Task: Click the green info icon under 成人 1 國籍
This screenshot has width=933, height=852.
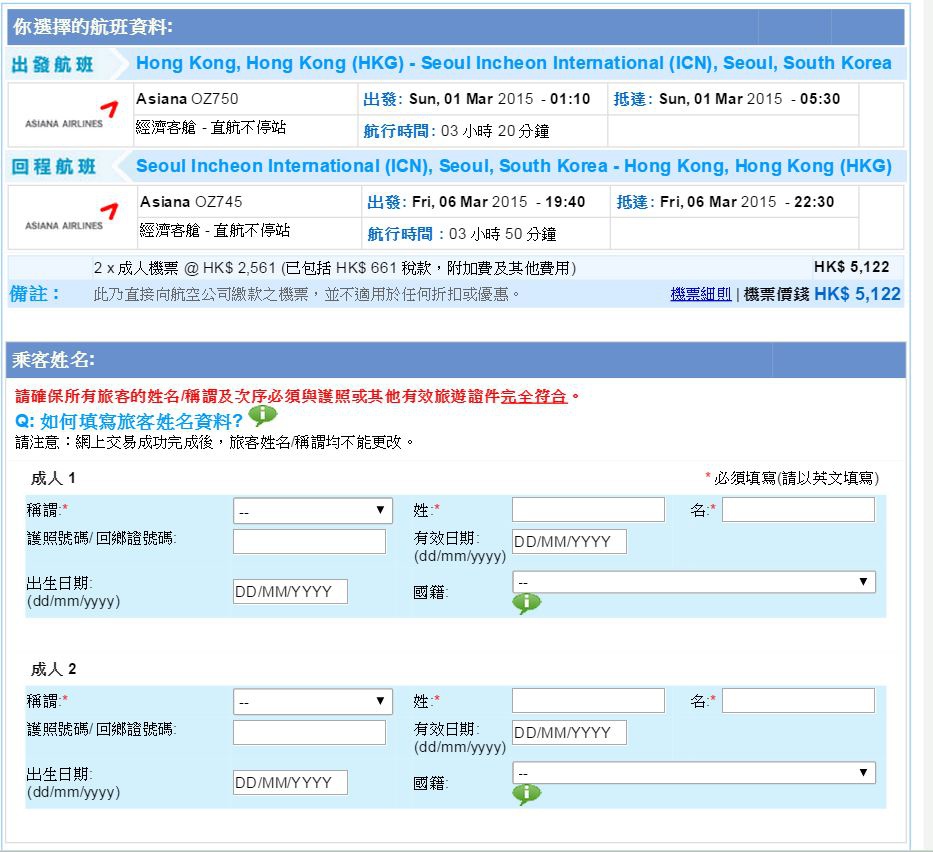Action: (x=527, y=604)
